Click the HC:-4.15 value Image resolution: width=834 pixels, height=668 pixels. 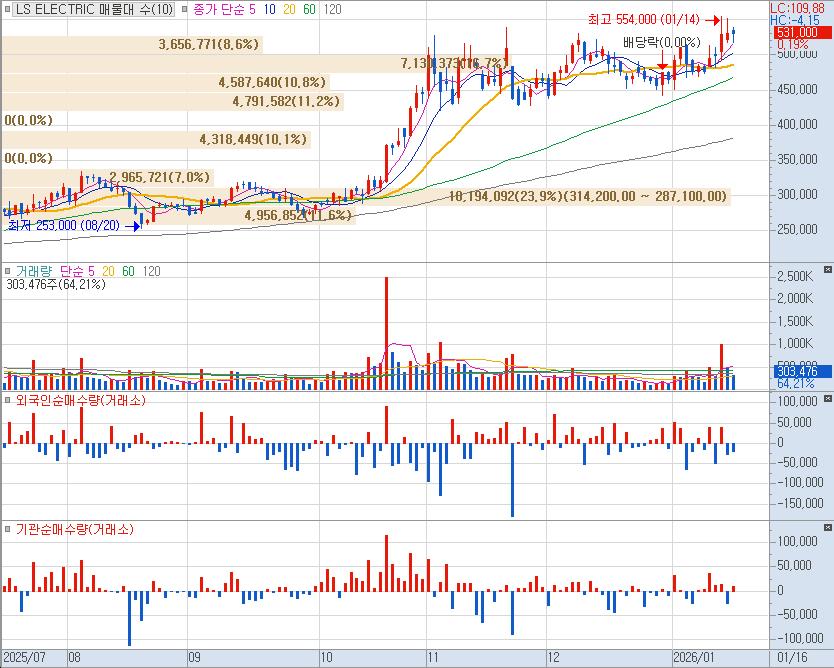[x=795, y=20]
